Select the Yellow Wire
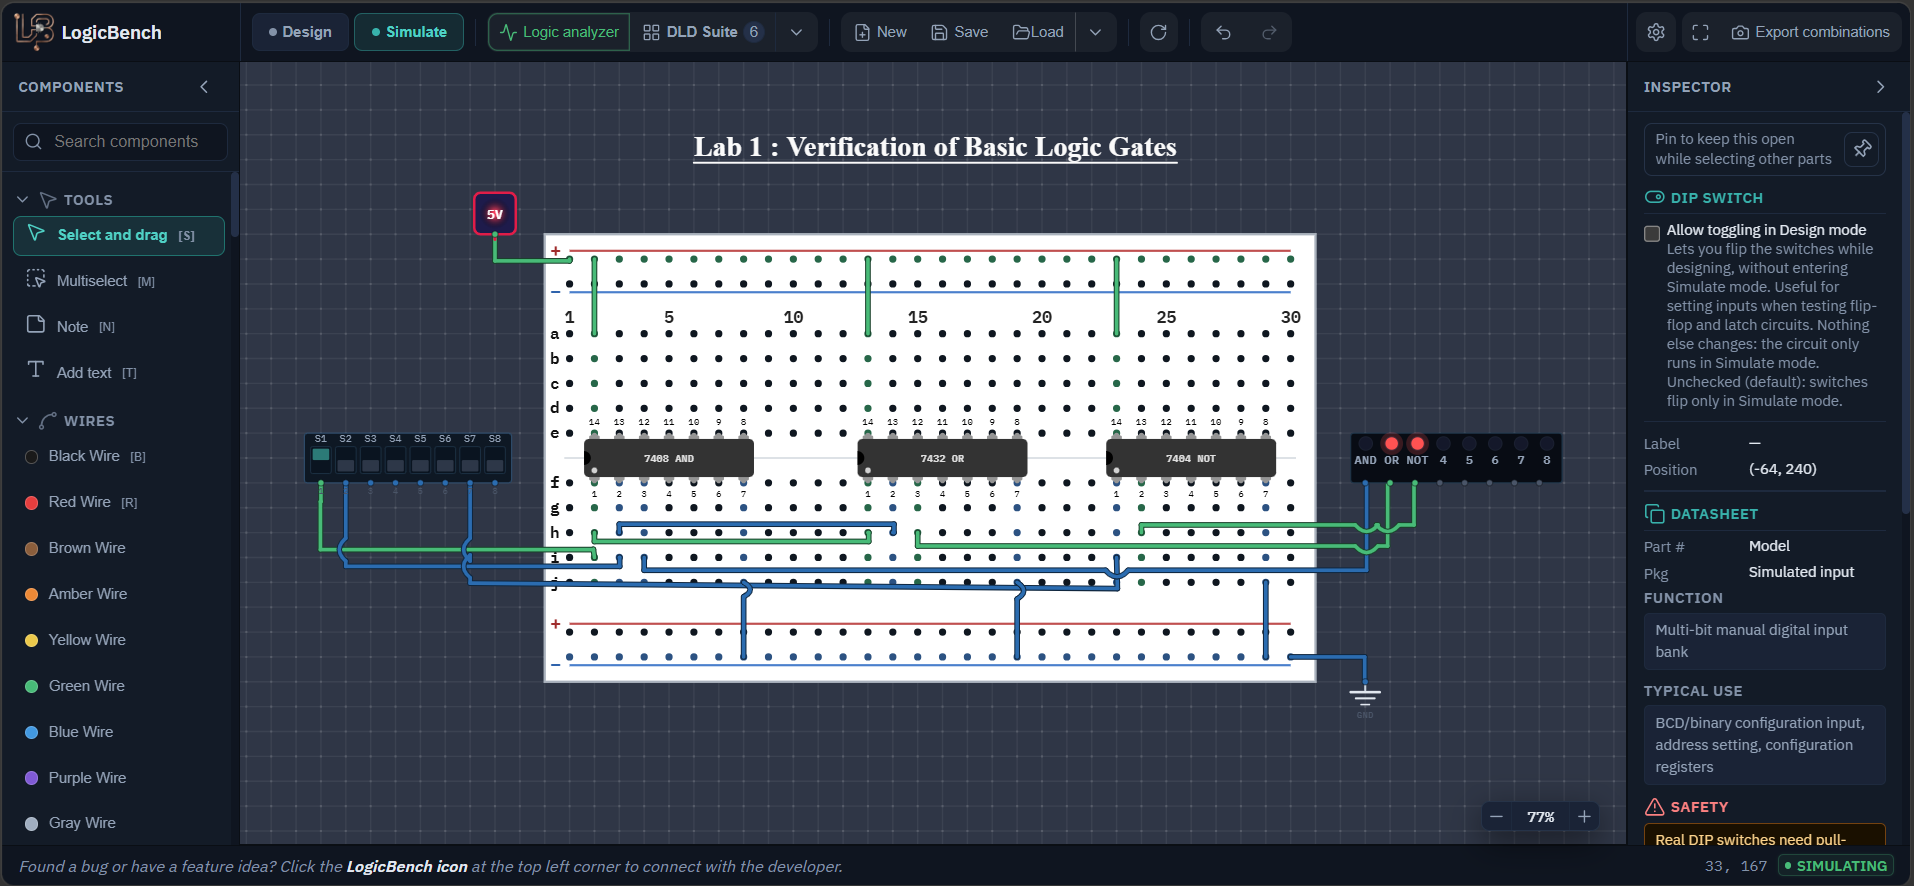 [x=119, y=640]
